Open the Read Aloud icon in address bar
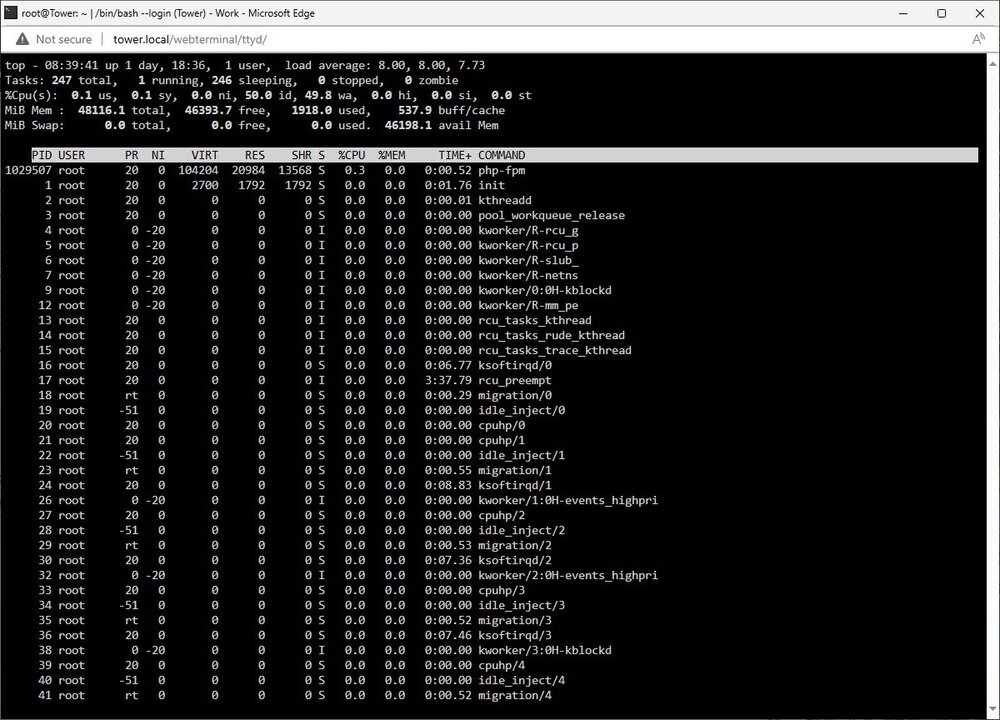 [x=978, y=40]
